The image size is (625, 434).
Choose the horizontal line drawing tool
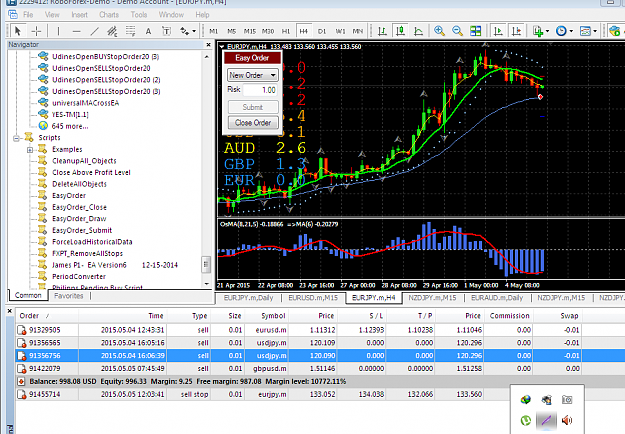[77, 31]
